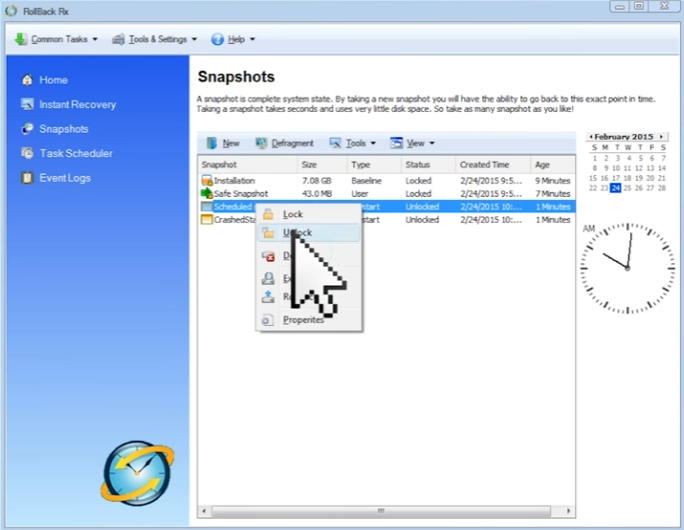
Task: Open the Tools & Settings dropdown
Action: point(153,40)
